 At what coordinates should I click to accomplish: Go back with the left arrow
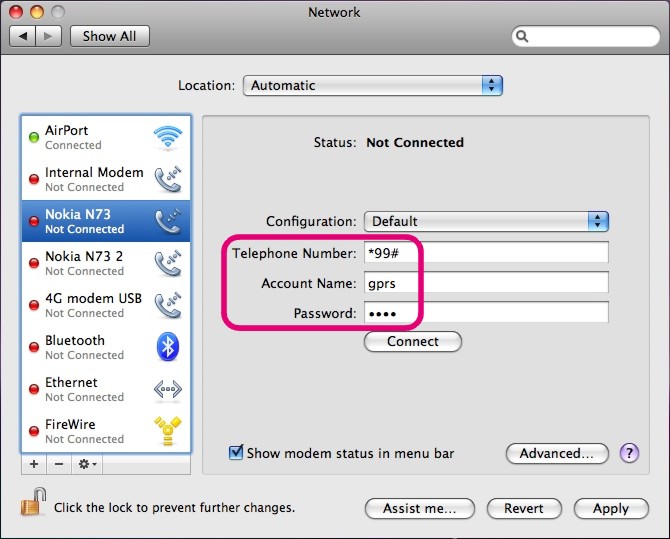23,36
